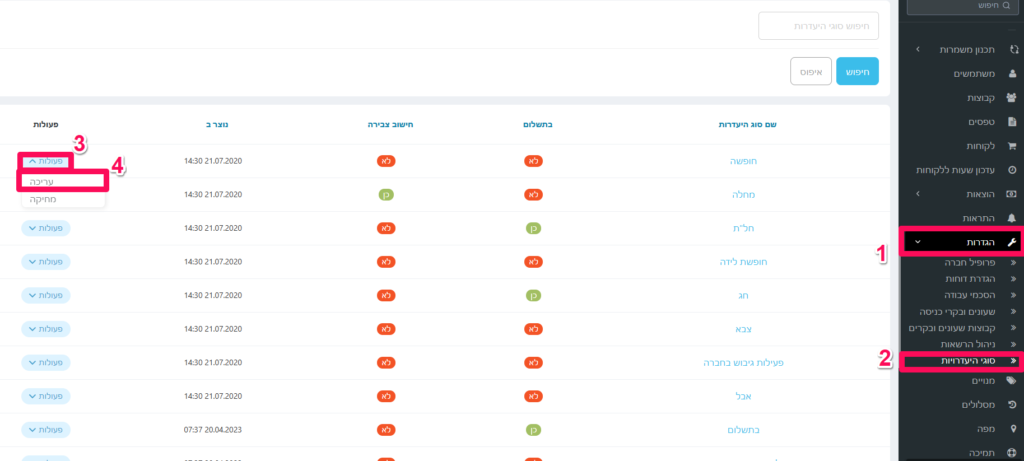
Task: Click the support (תמיכה) globe icon
Action: point(1012,453)
